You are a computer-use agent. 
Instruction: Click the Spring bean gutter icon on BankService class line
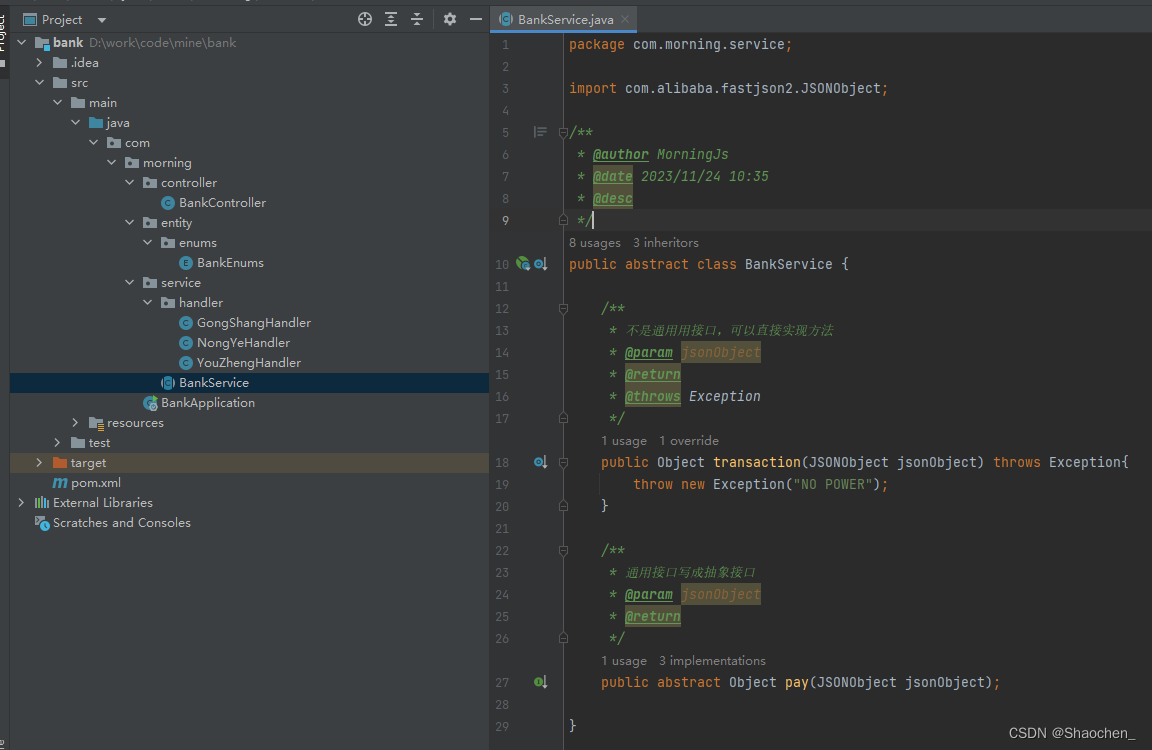point(523,264)
